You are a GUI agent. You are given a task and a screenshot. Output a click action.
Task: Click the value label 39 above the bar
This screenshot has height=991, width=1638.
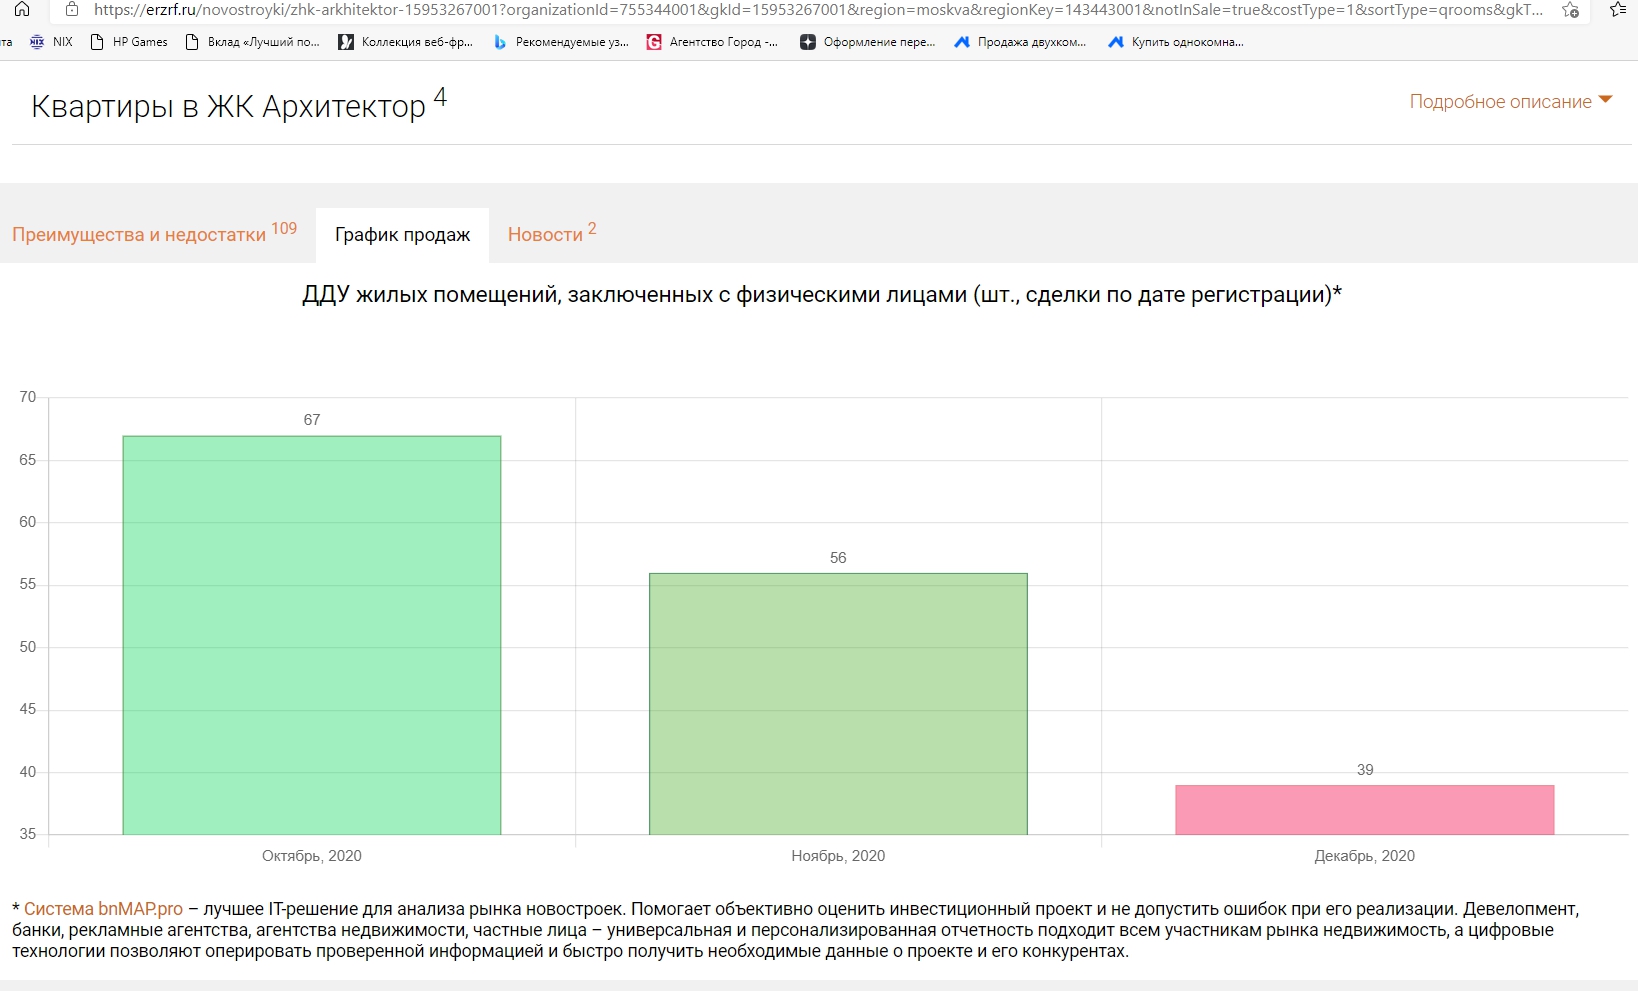click(1365, 770)
